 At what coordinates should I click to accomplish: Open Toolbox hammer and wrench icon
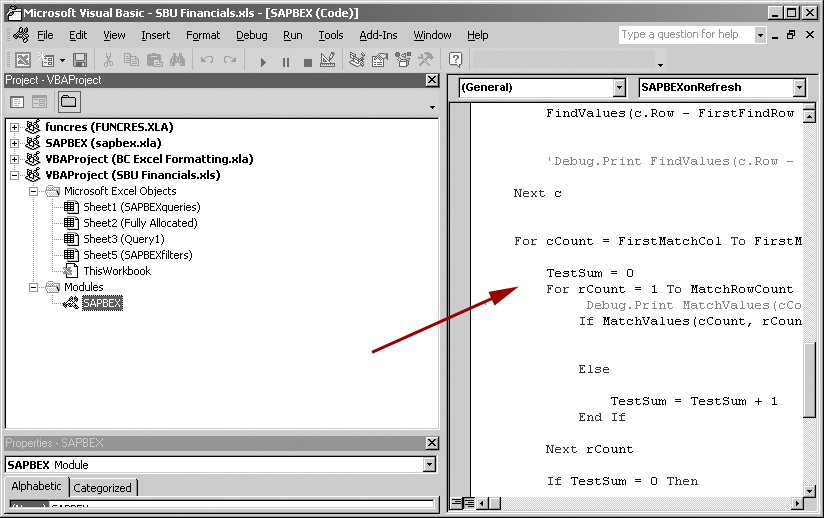425,60
